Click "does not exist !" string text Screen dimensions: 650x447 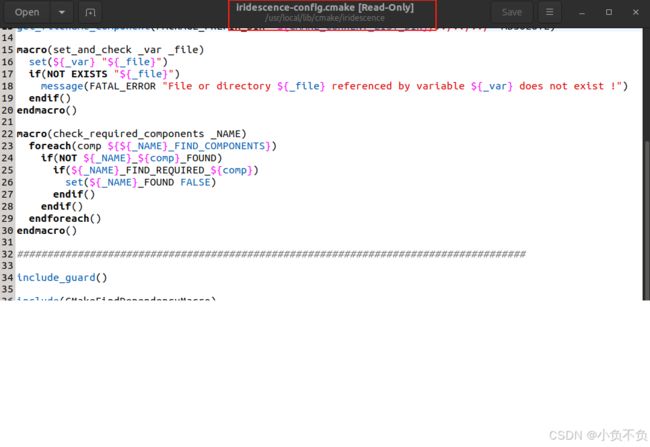pos(570,86)
